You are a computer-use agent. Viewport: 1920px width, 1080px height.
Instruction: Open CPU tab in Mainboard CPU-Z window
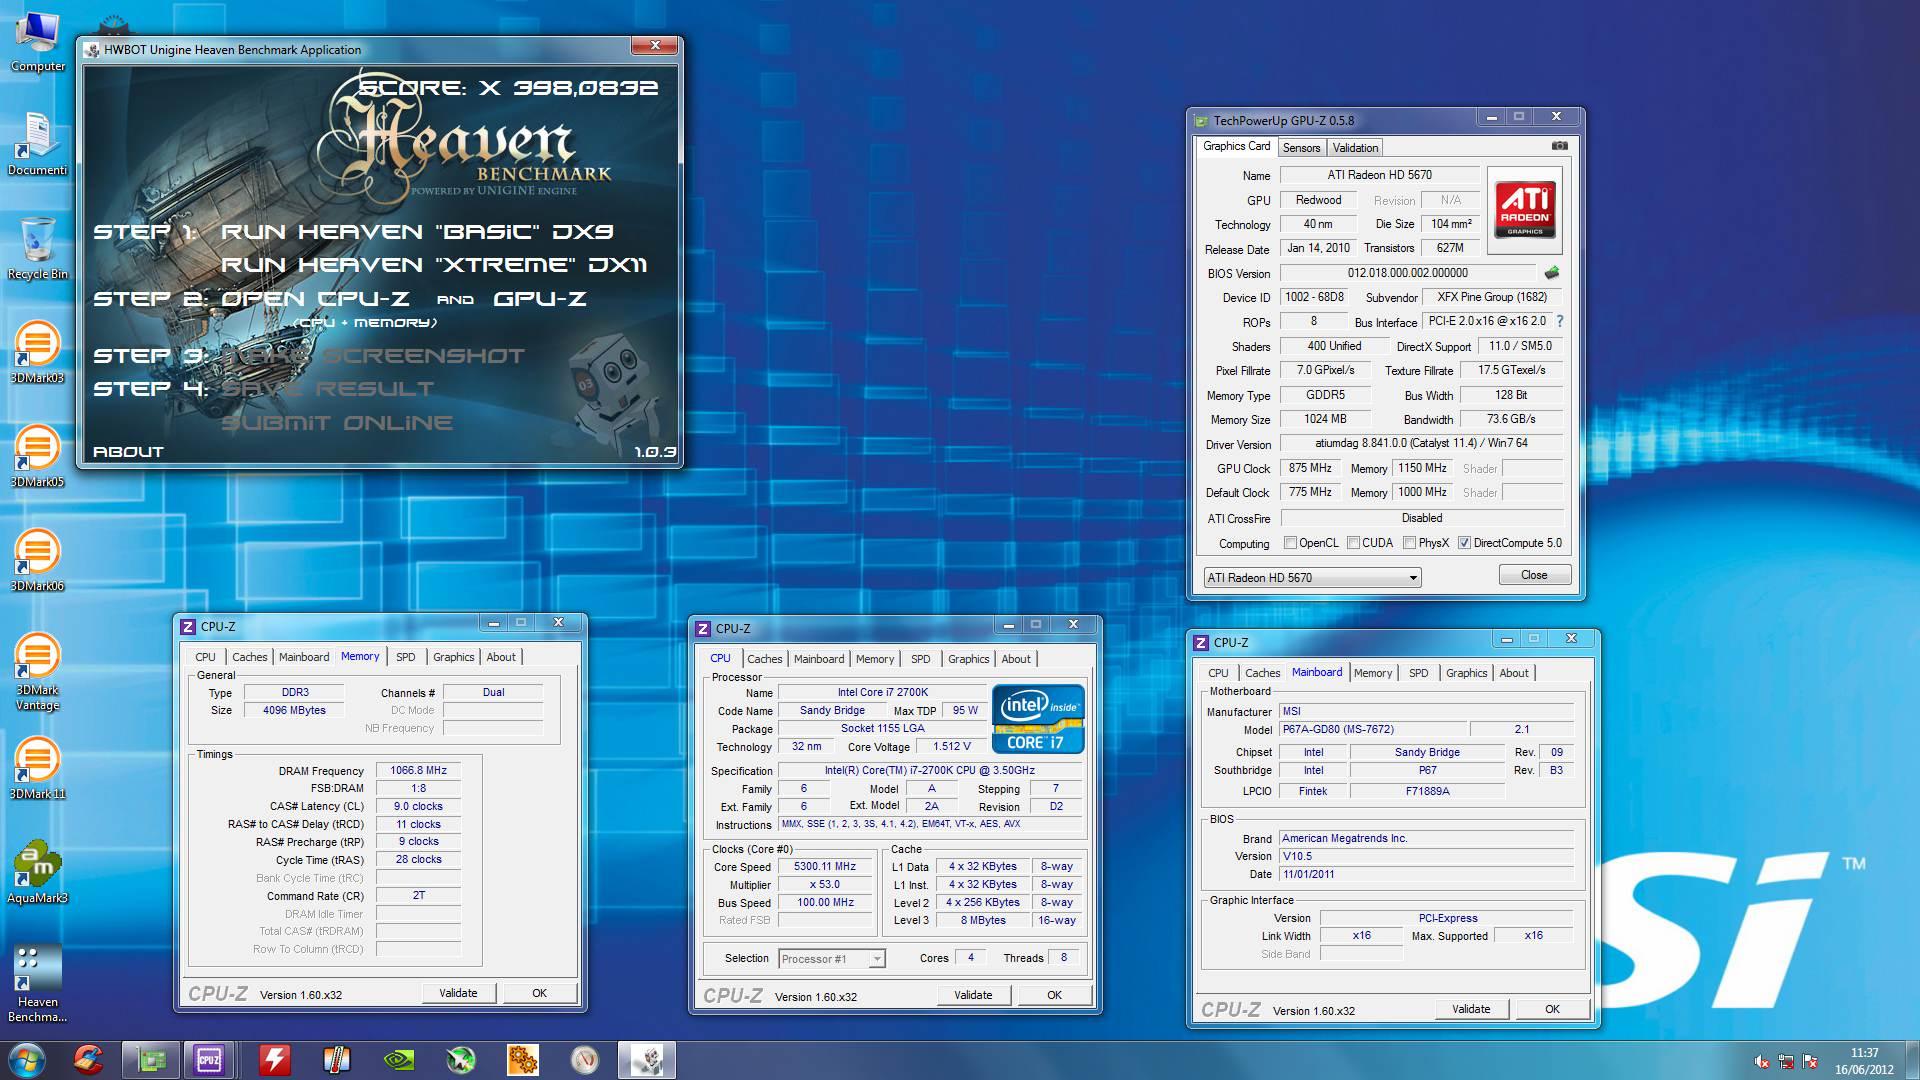1218,673
